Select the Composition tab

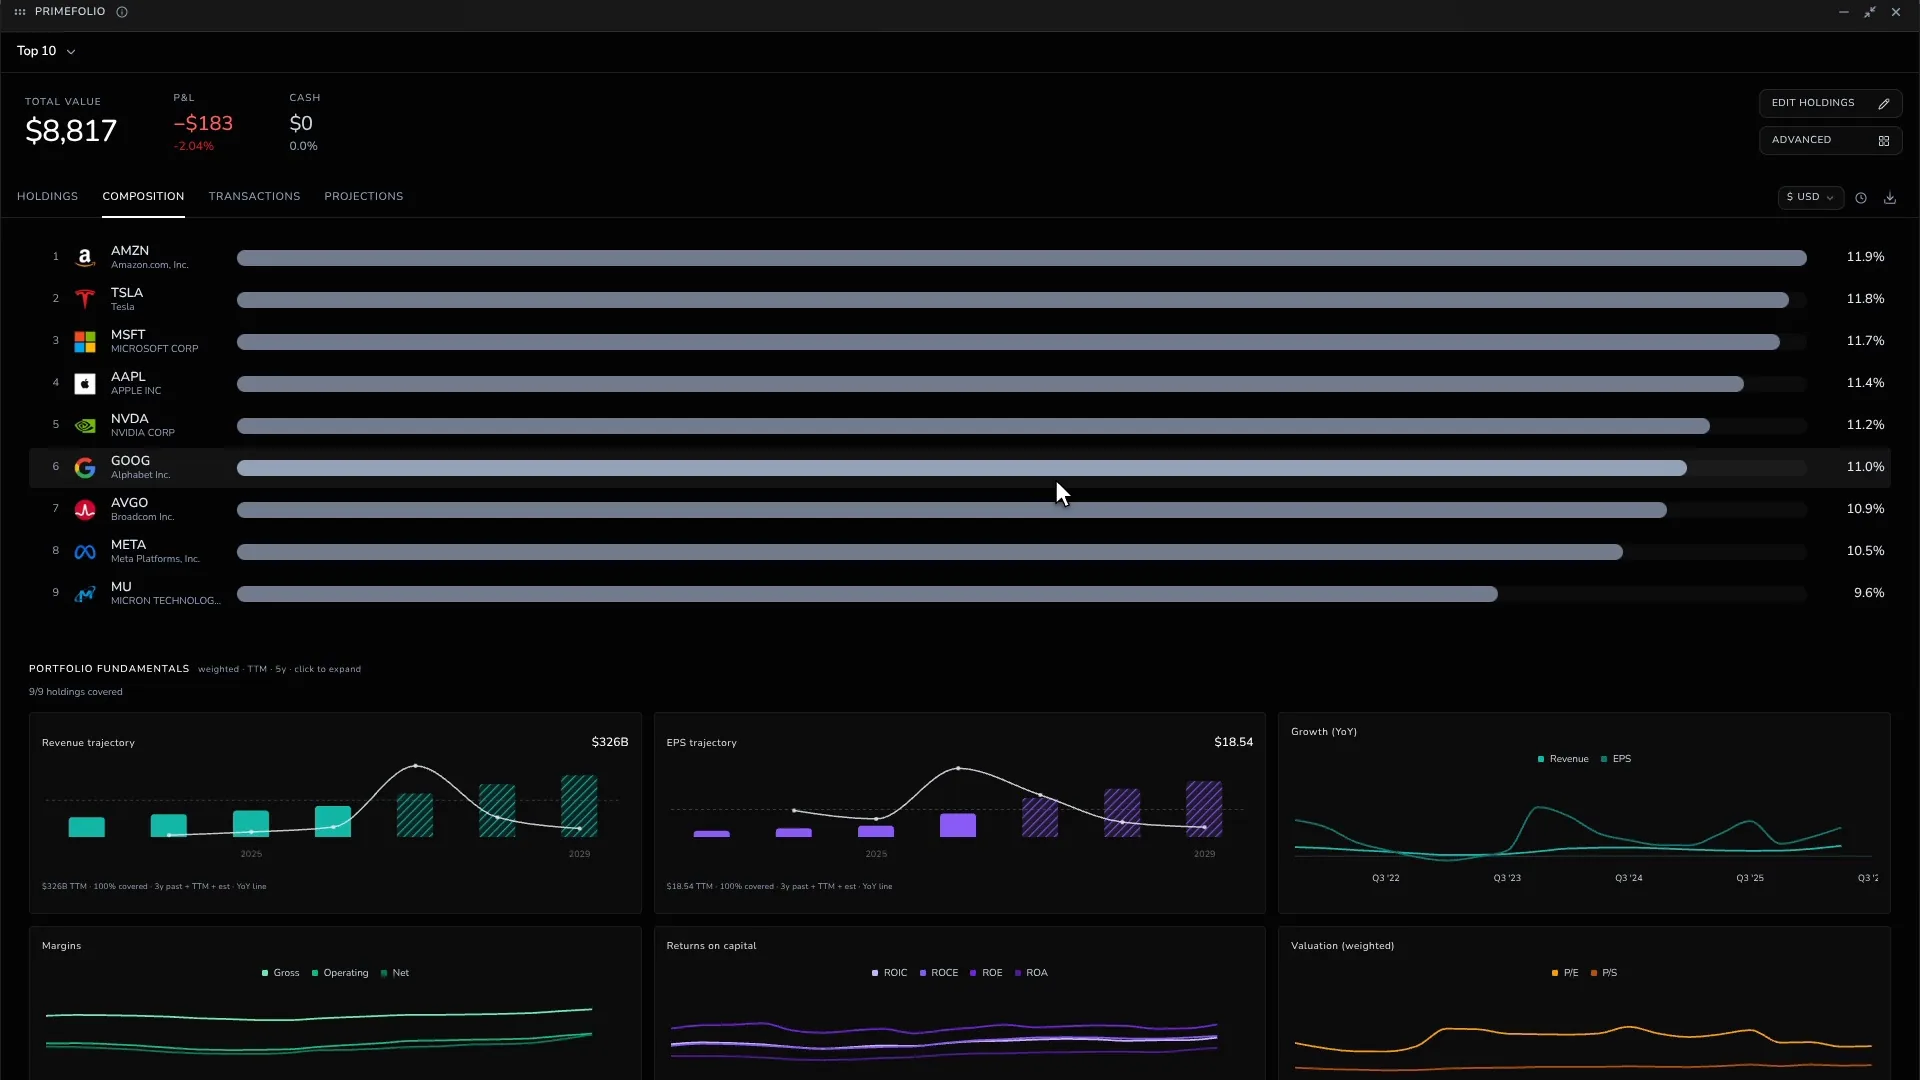[143, 196]
